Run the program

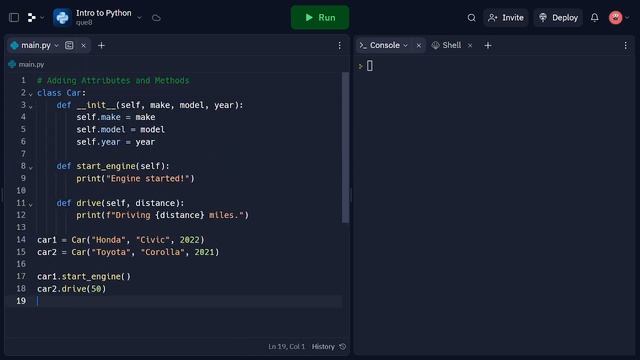point(320,18)
